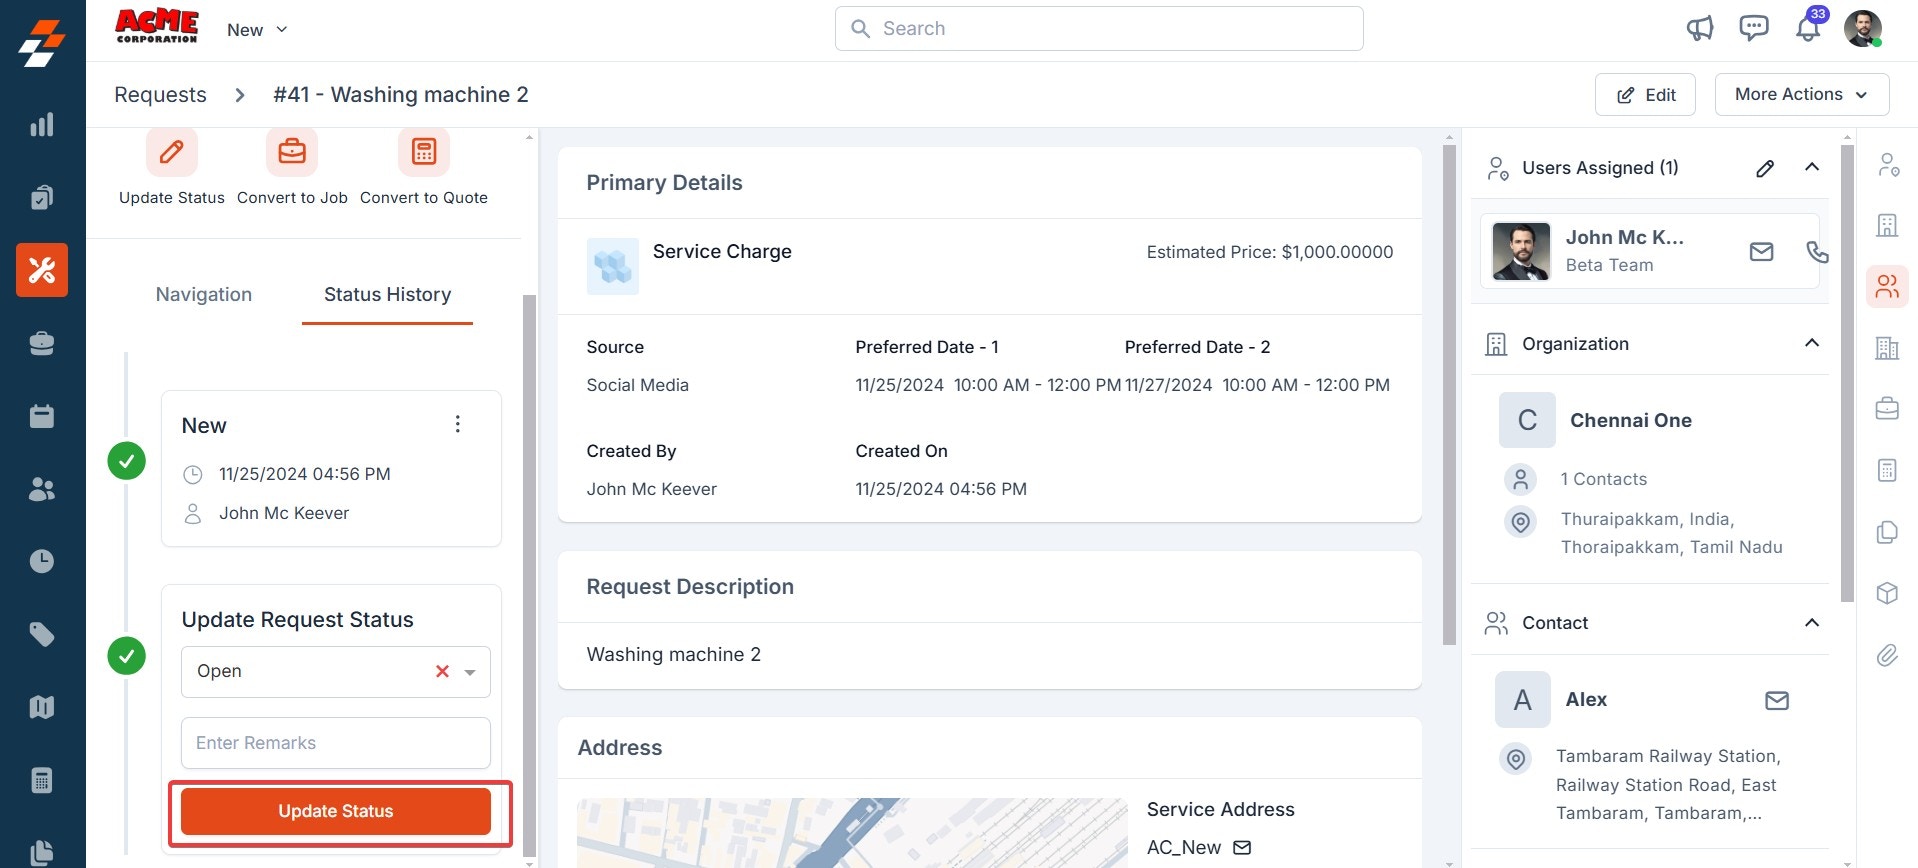Image resolution: width=1918 pixels, height=868 pixels.
Task: Click the left panel vertical scrollbar
Action: [x=530, y=575]
